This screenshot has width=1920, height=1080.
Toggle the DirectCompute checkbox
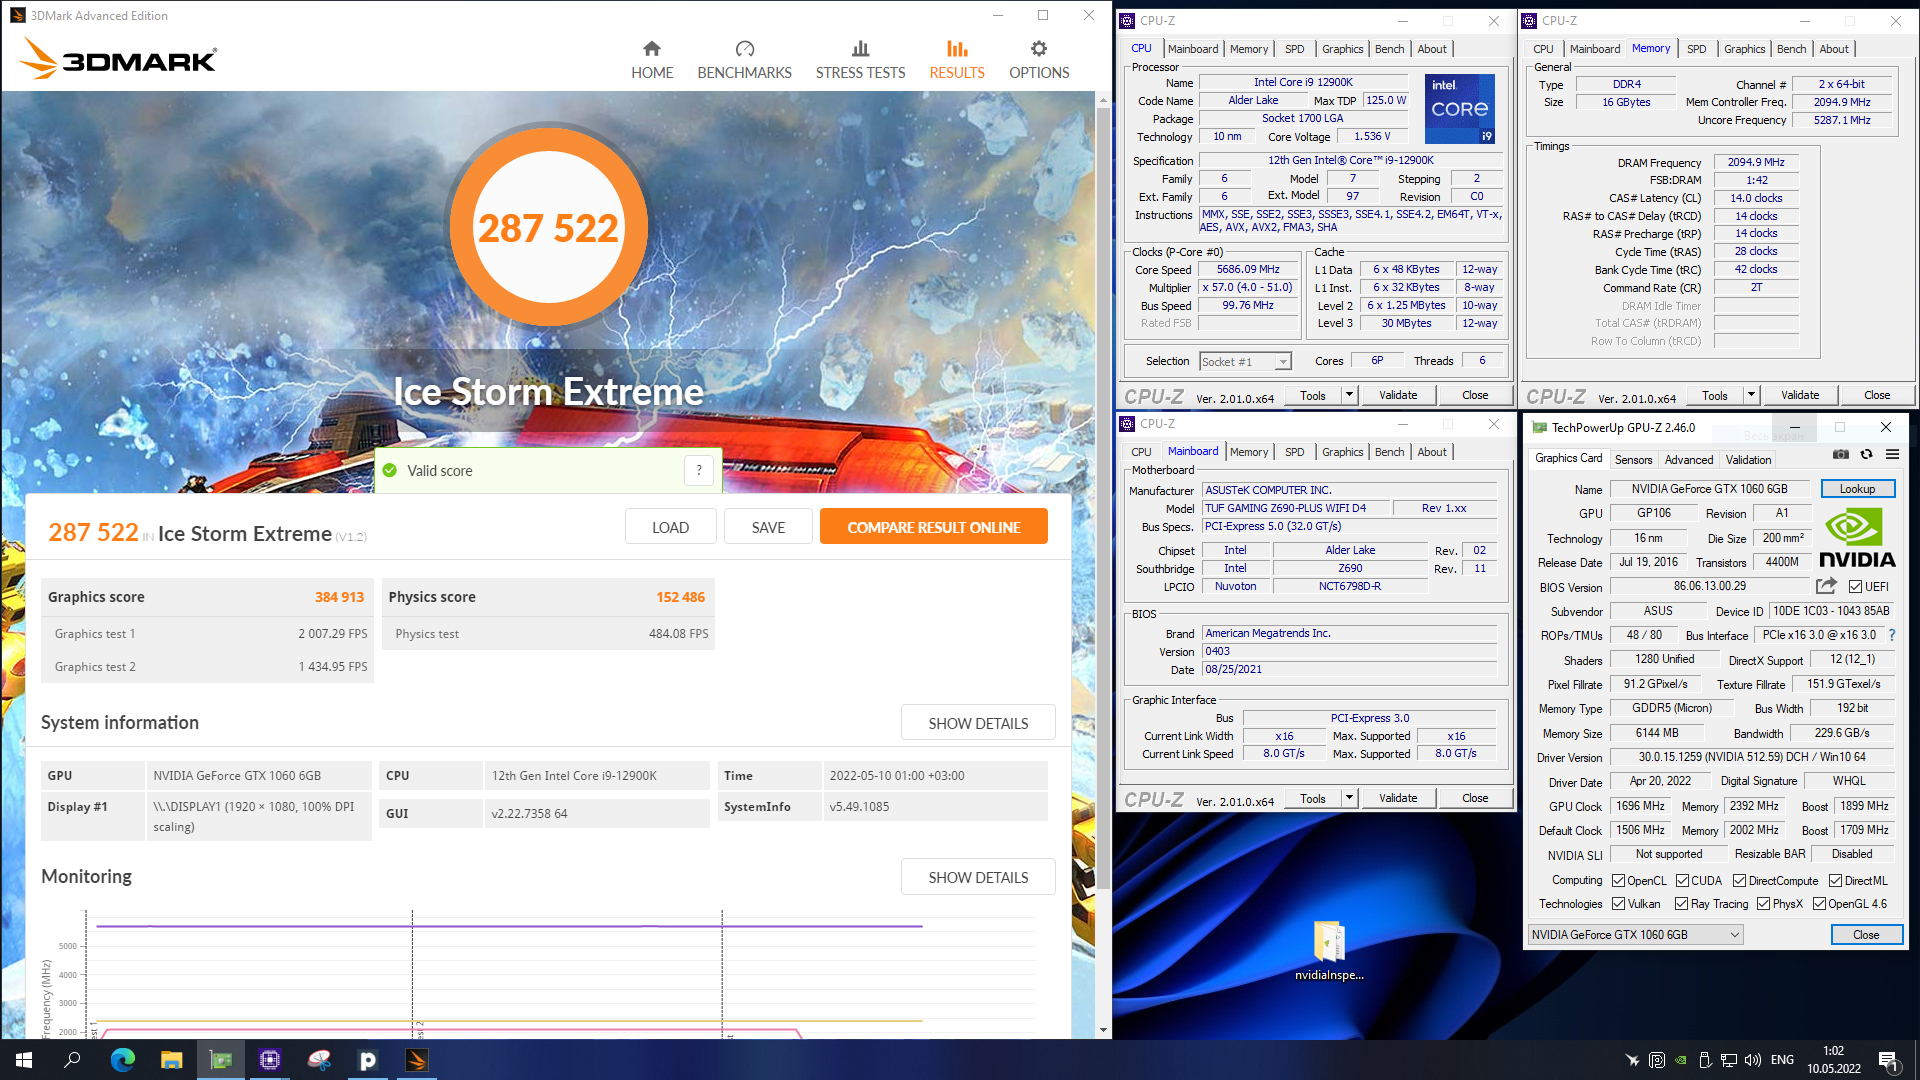(x=1740, y=881)
